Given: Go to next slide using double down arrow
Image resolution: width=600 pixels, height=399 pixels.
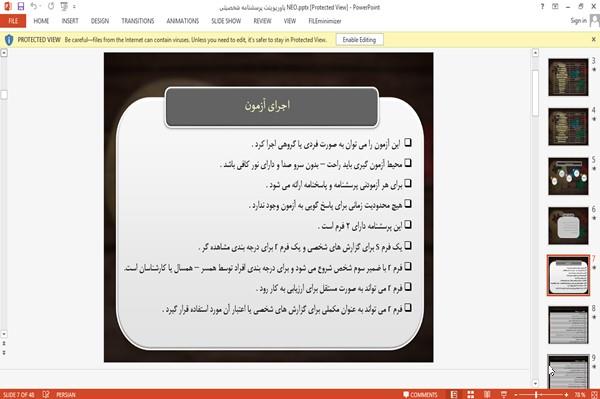Looking at the screenshot, I should (x=4, y=353).
